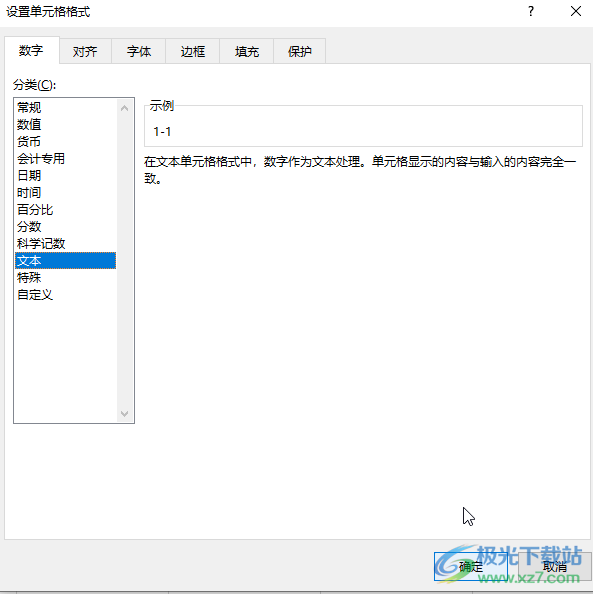Open the 字体 tab

(139, 51)
